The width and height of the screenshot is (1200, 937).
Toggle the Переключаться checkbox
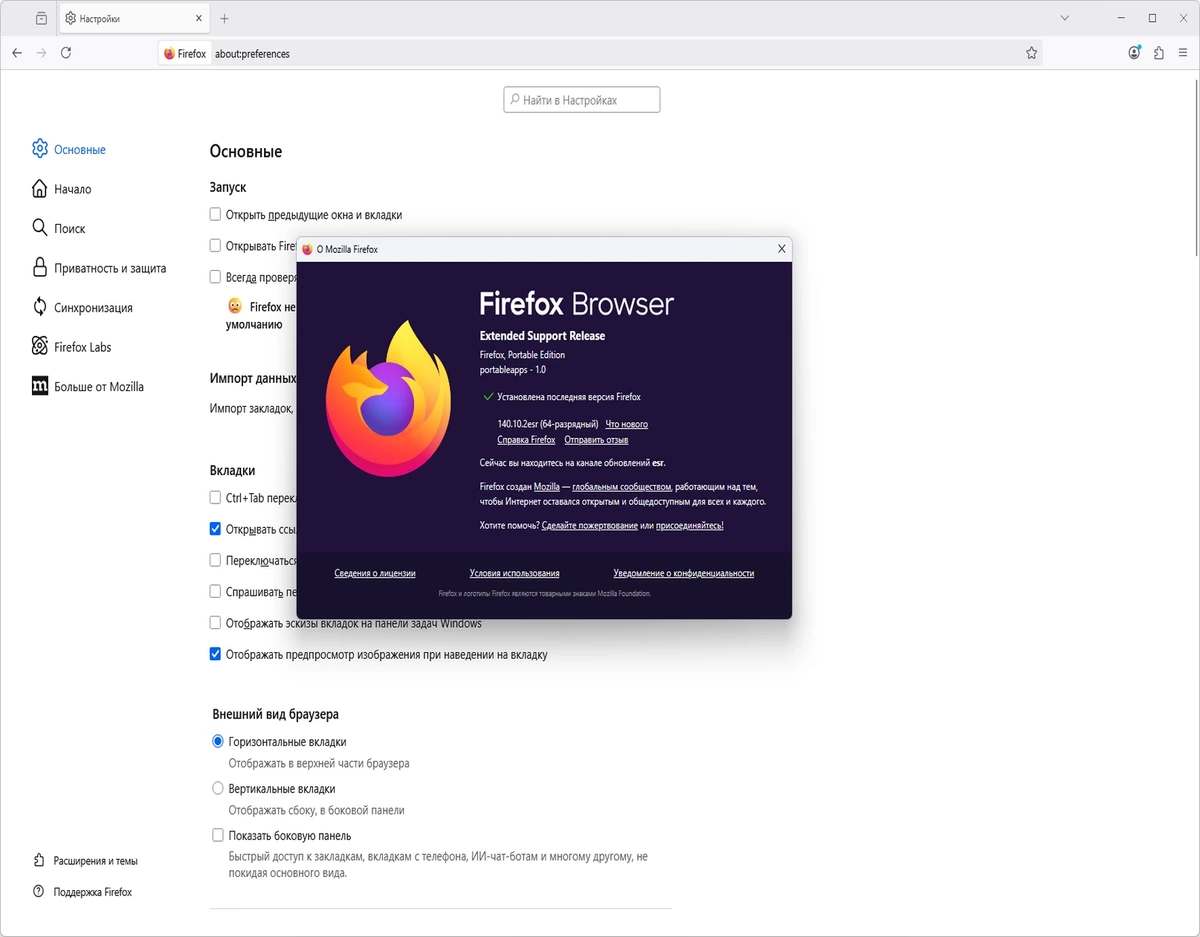tap(215, 560)
